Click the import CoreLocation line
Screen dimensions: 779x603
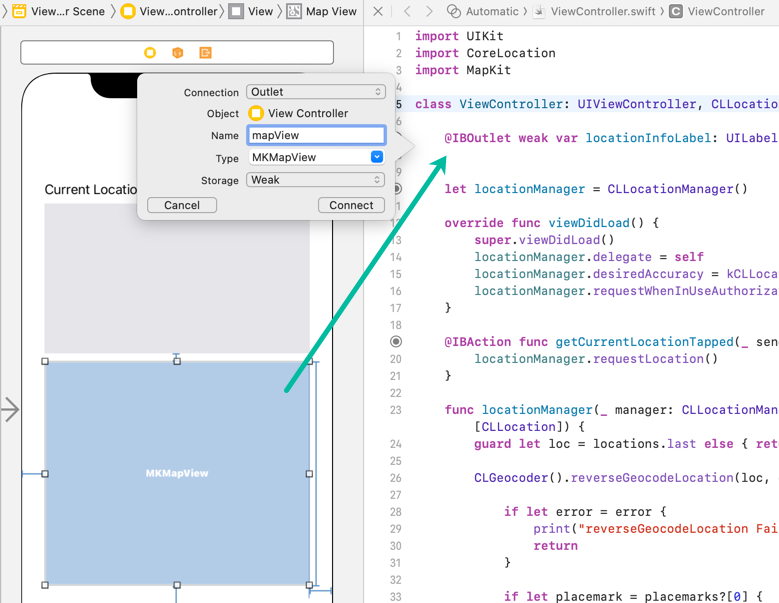point(485,53)
